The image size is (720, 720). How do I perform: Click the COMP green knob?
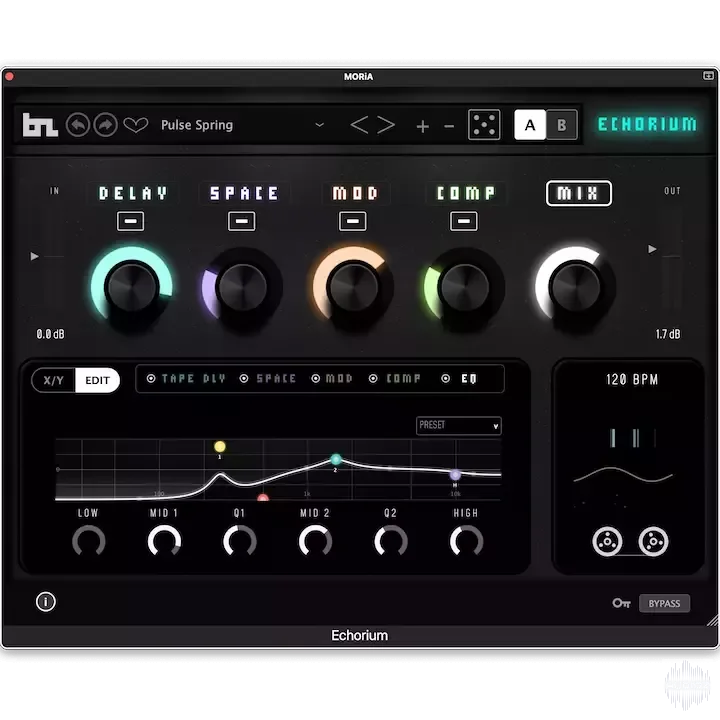[465, 287]
